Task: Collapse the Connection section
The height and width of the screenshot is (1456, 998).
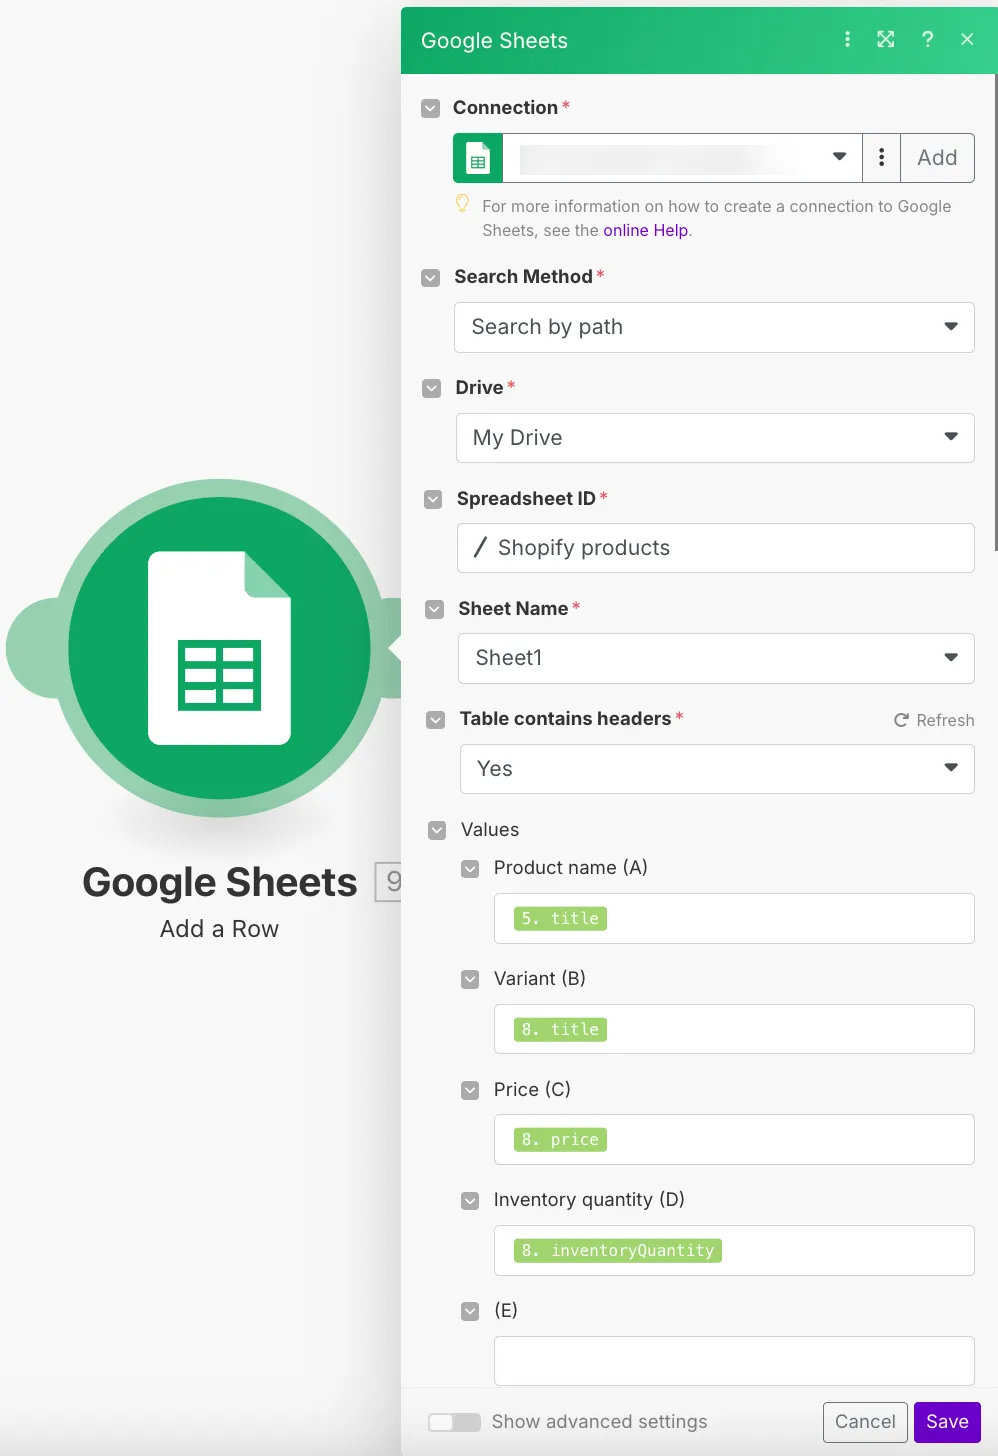Action: click(x=431, y=108)
